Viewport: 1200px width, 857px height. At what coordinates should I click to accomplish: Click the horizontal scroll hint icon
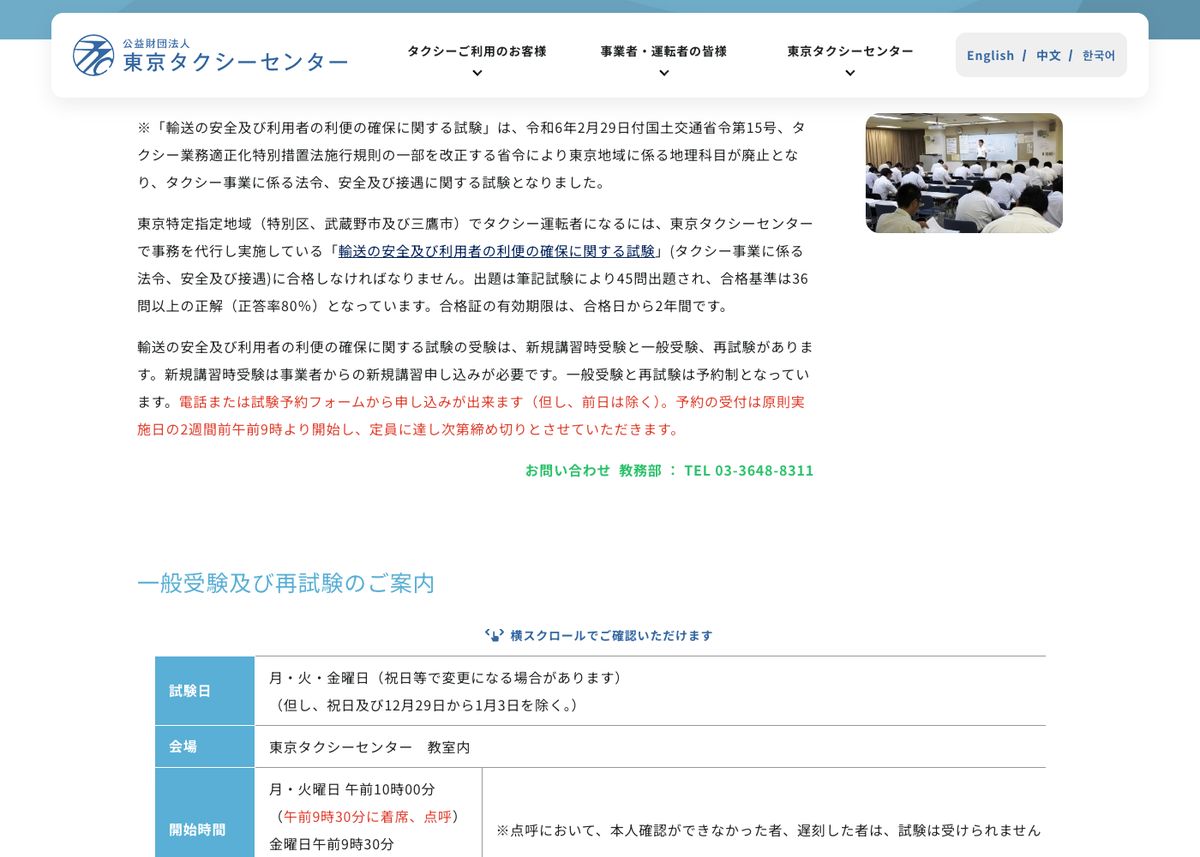pyautogui.click(x=494, y=635)
